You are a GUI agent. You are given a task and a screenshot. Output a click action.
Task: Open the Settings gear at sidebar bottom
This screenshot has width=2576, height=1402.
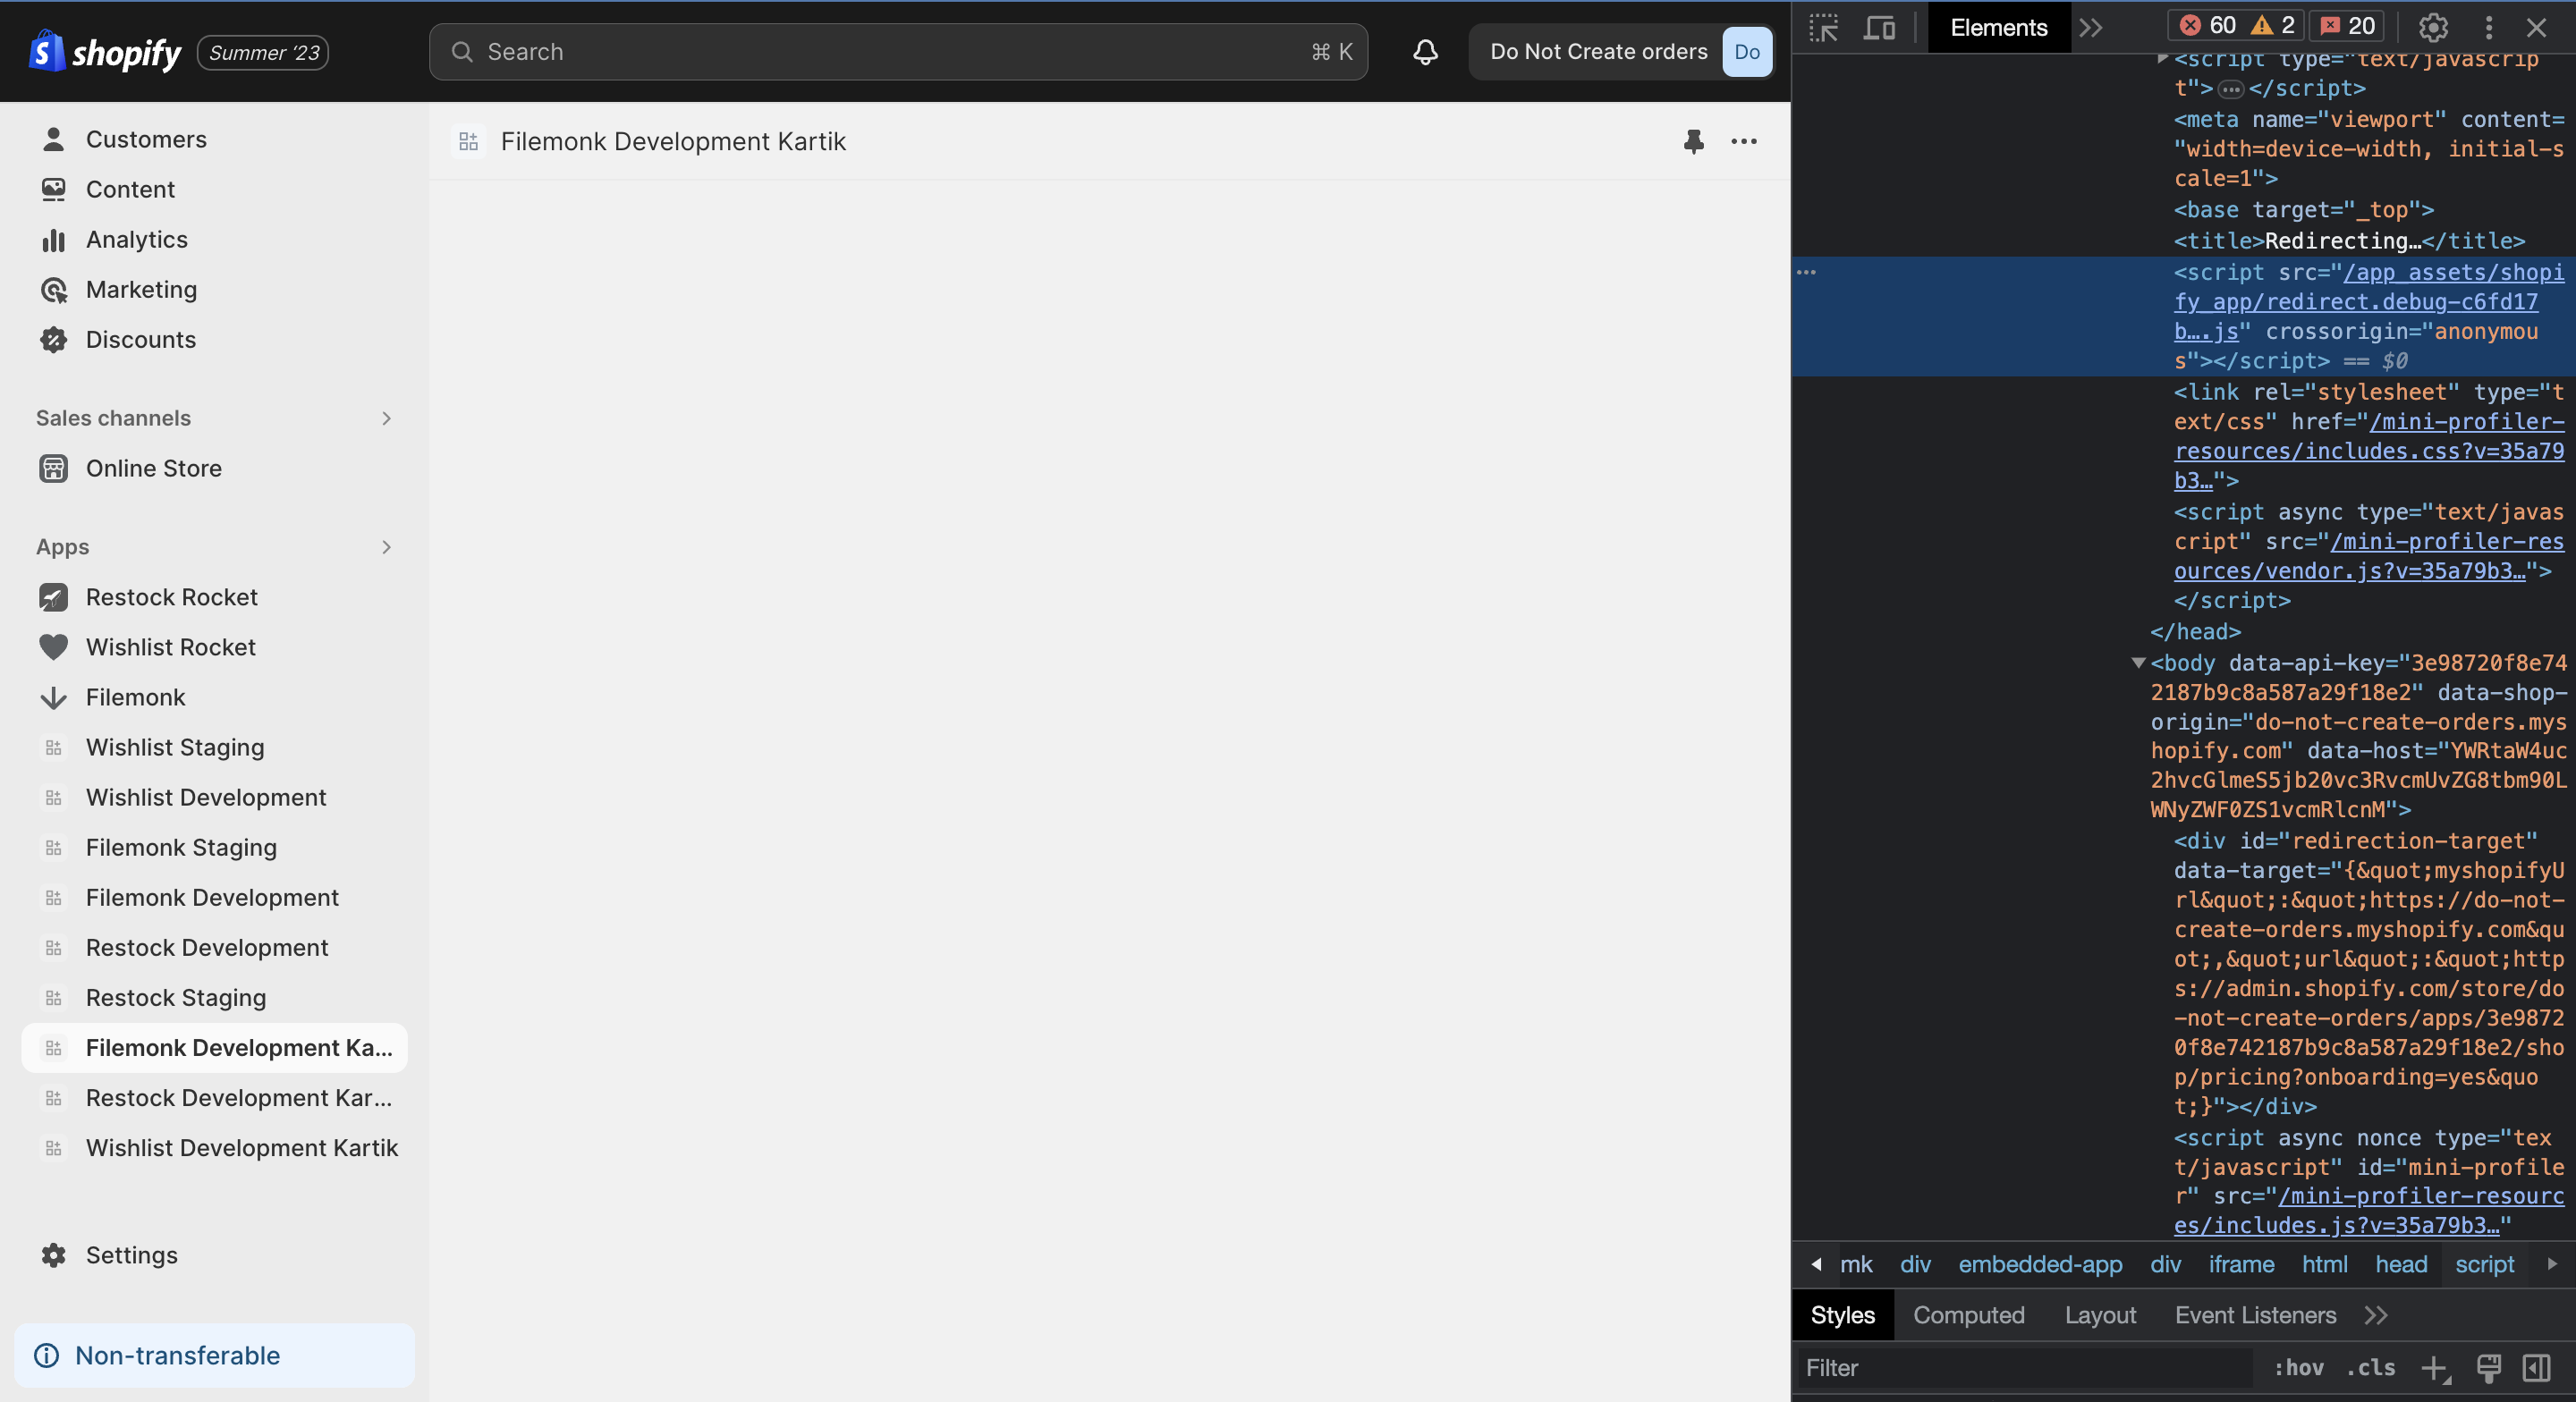tap(54, 1255)
